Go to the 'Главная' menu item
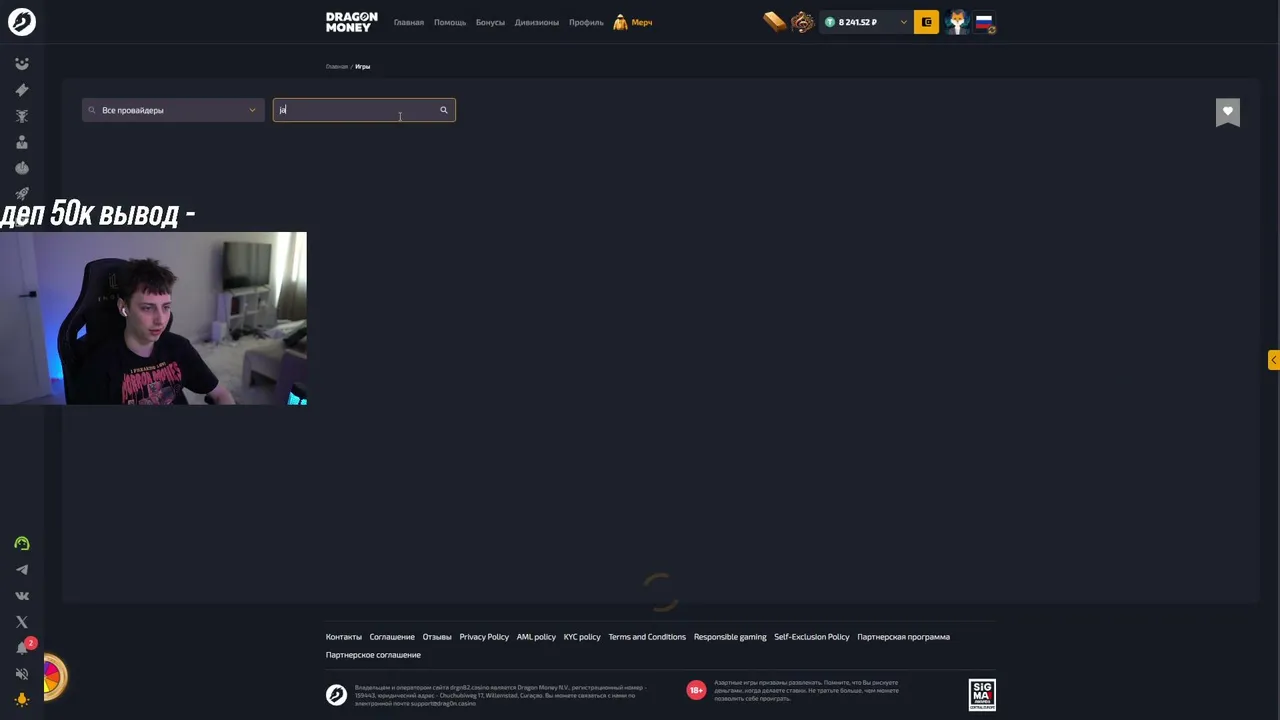The image size is (1280, 720). tap(409, 22)
